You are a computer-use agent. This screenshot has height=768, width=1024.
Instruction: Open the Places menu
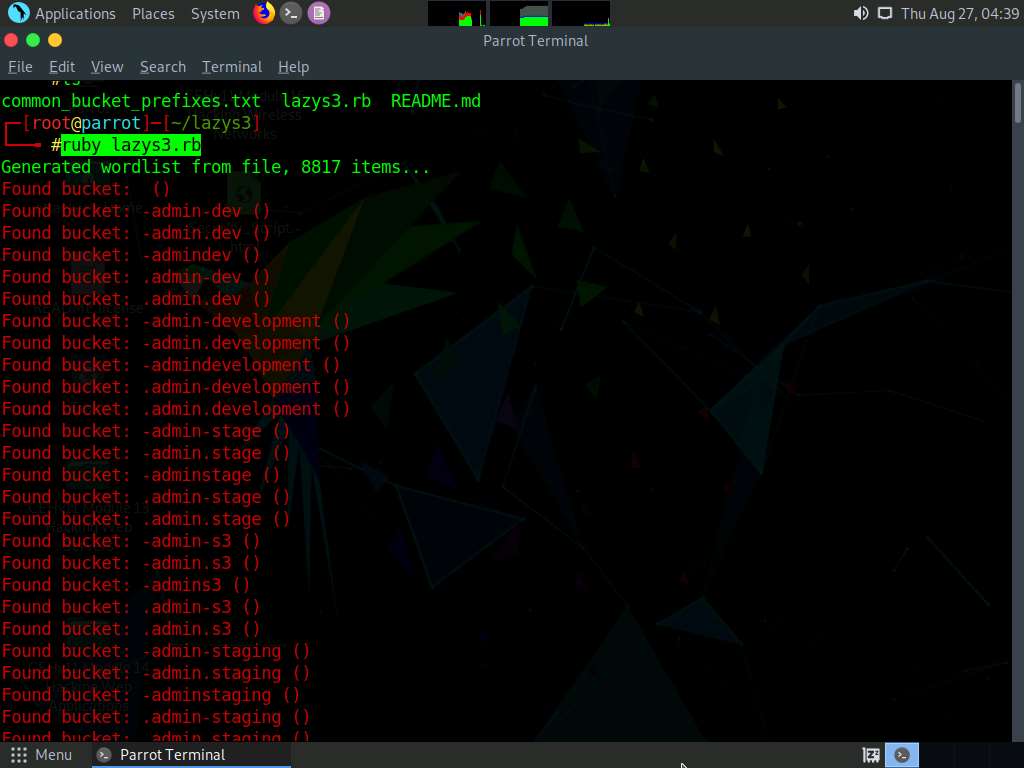pos(153,13)
